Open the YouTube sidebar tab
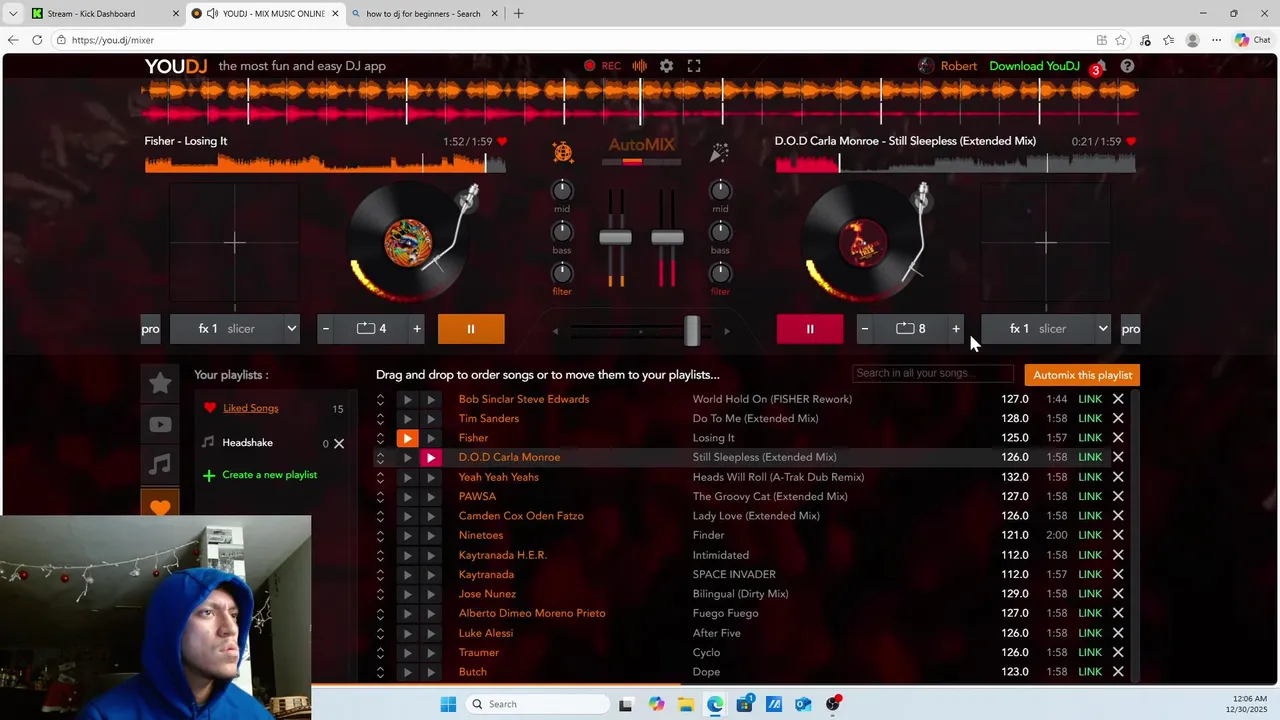1280x720 pixels. 160,424
